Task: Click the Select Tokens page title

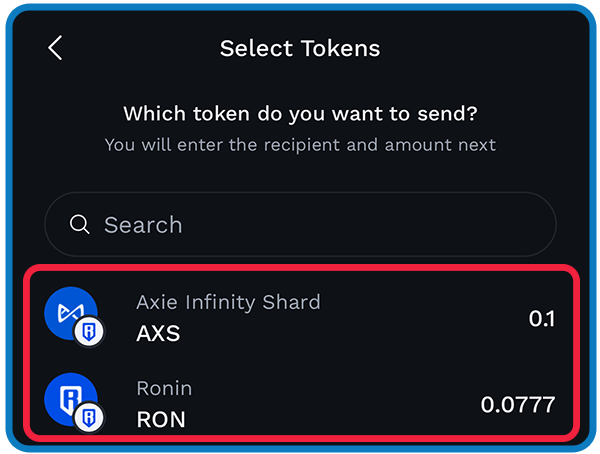Action: pos(300,48)
